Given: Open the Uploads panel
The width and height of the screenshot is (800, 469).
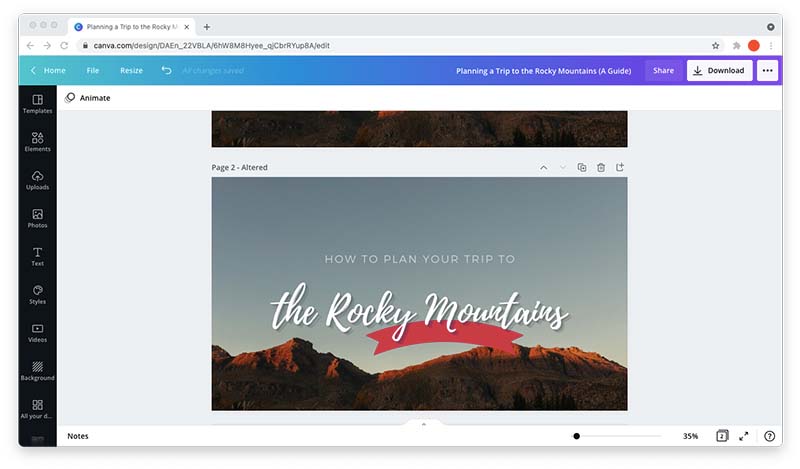Looking at the screenshot, I should [x=37, y=180].
